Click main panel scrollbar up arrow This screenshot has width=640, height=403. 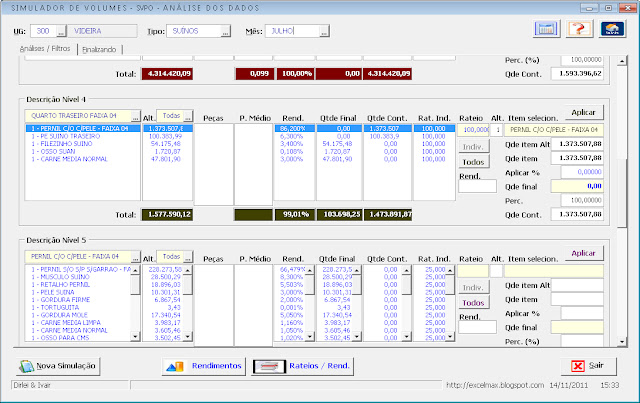click(622, 61)
